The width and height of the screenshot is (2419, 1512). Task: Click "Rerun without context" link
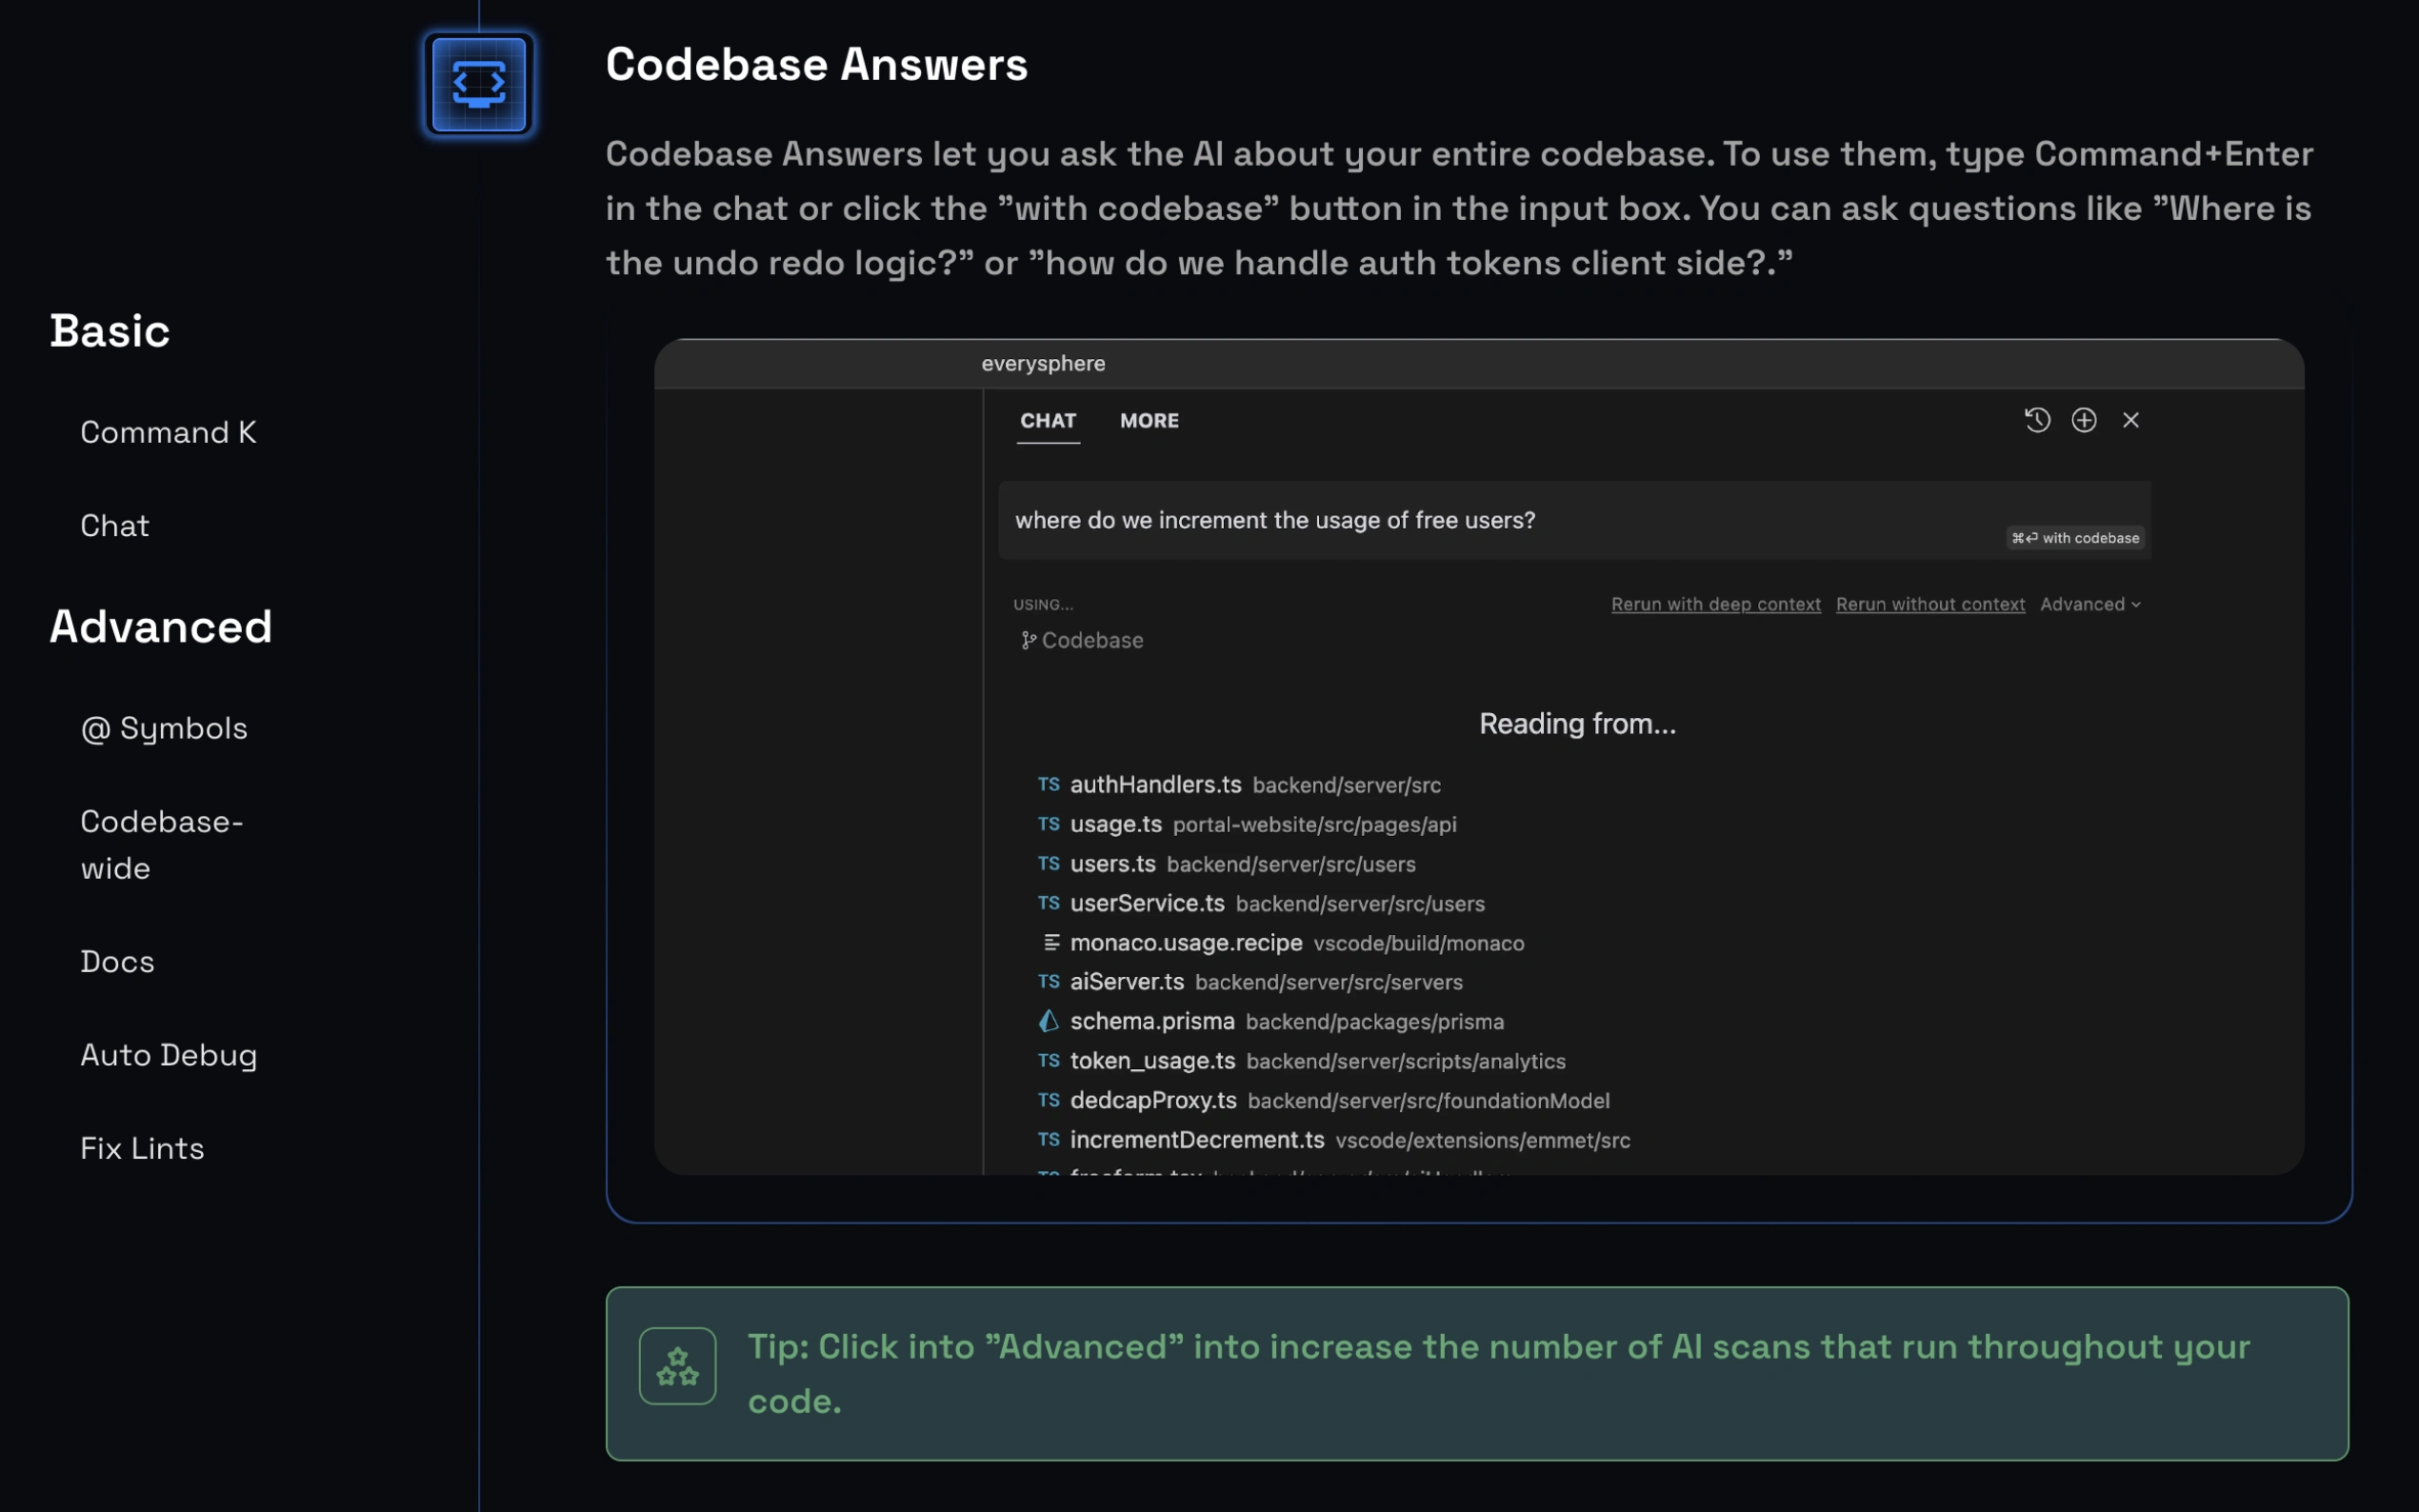[x=1930, y=604]
